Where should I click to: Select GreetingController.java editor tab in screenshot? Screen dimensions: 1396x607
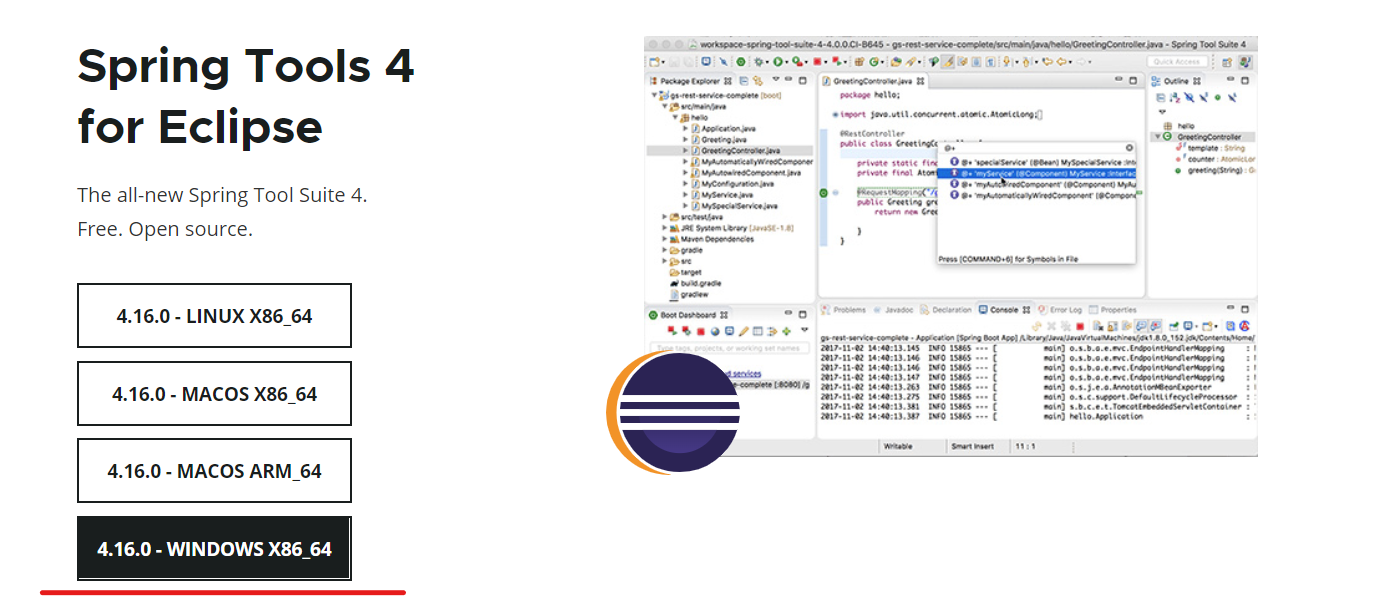(x=872, y=80)
